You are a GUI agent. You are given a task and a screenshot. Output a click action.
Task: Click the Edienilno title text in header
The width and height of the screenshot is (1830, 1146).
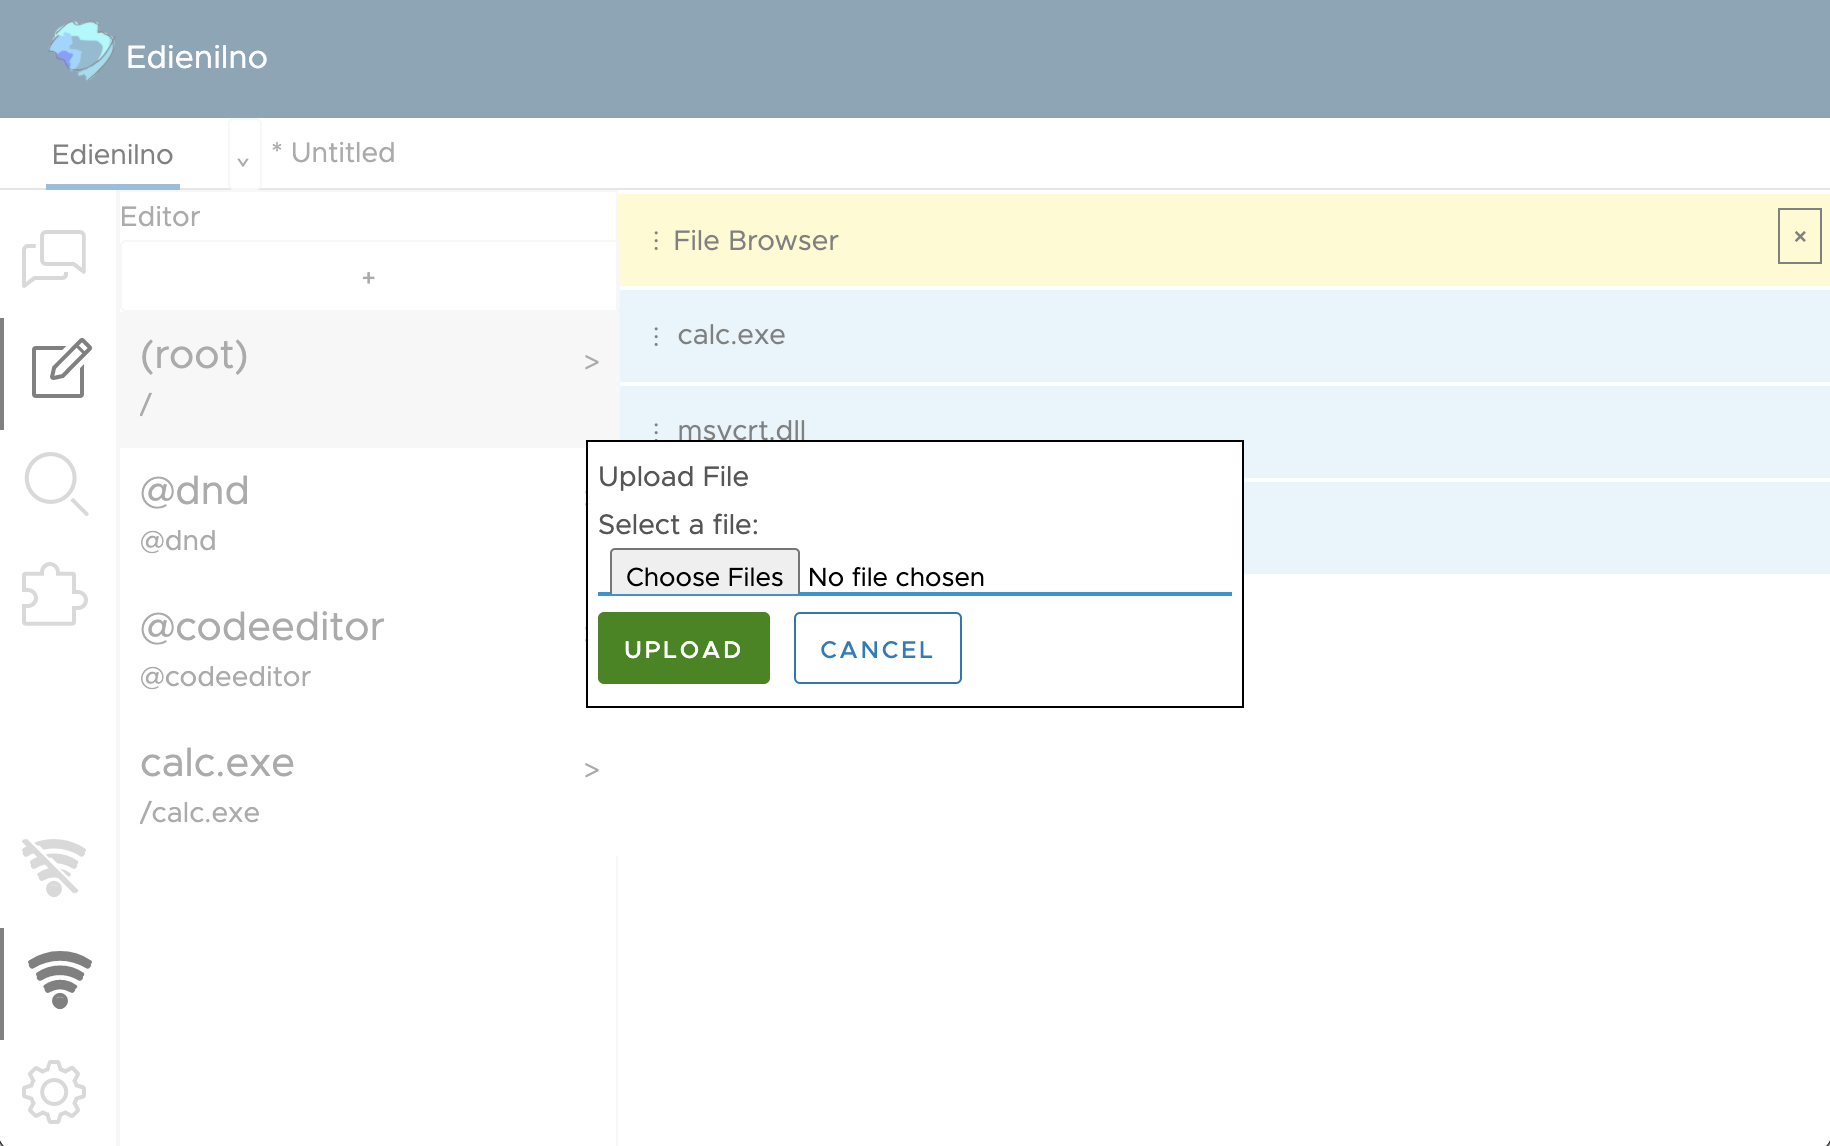196,57
